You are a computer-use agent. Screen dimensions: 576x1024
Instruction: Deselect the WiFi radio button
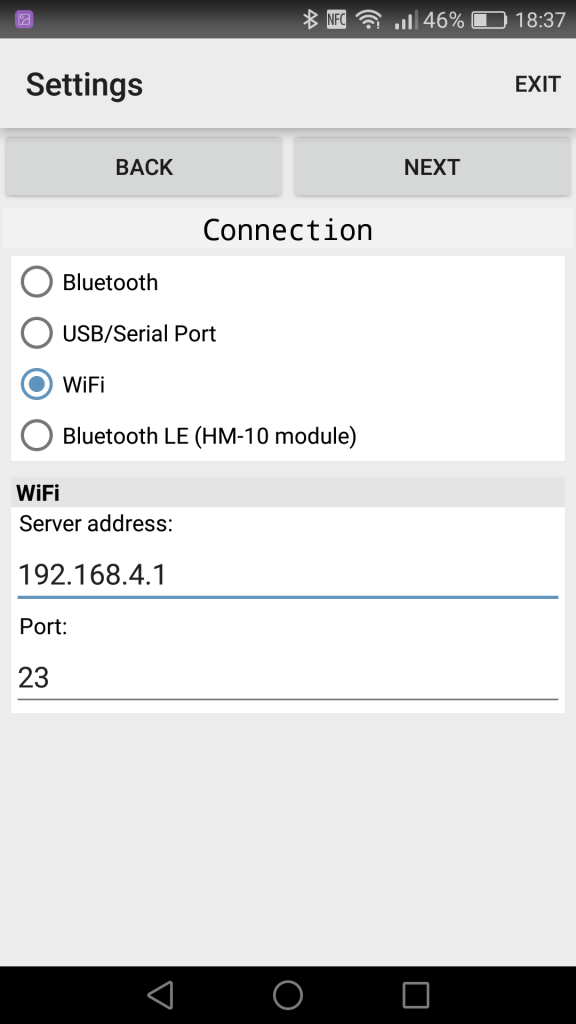pyautogui.click(x=36, y=384)
